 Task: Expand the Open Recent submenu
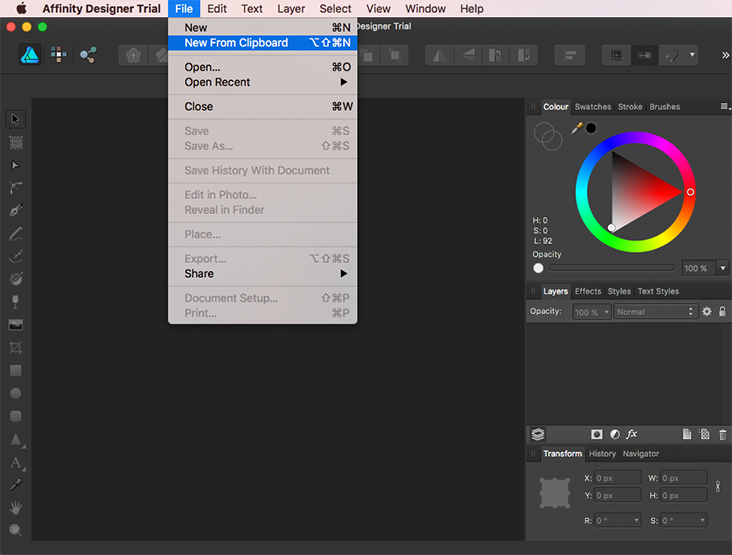click(262, 82)
